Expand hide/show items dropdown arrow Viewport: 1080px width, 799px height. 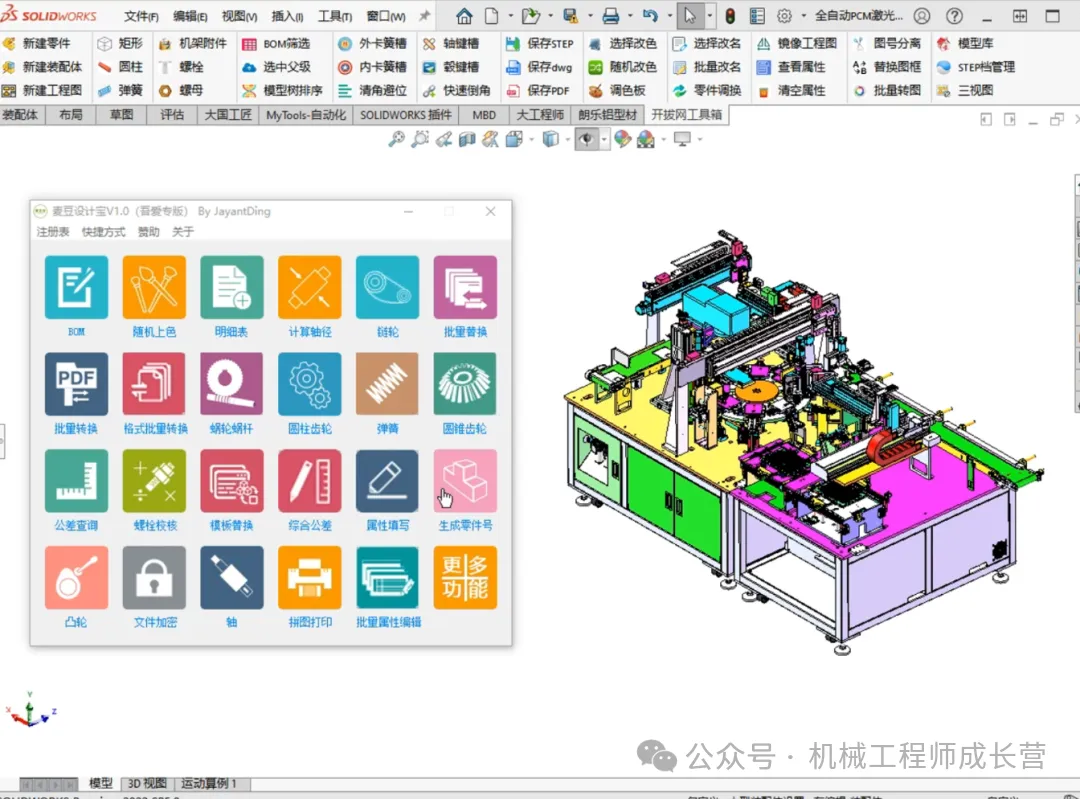coord(604,140)
